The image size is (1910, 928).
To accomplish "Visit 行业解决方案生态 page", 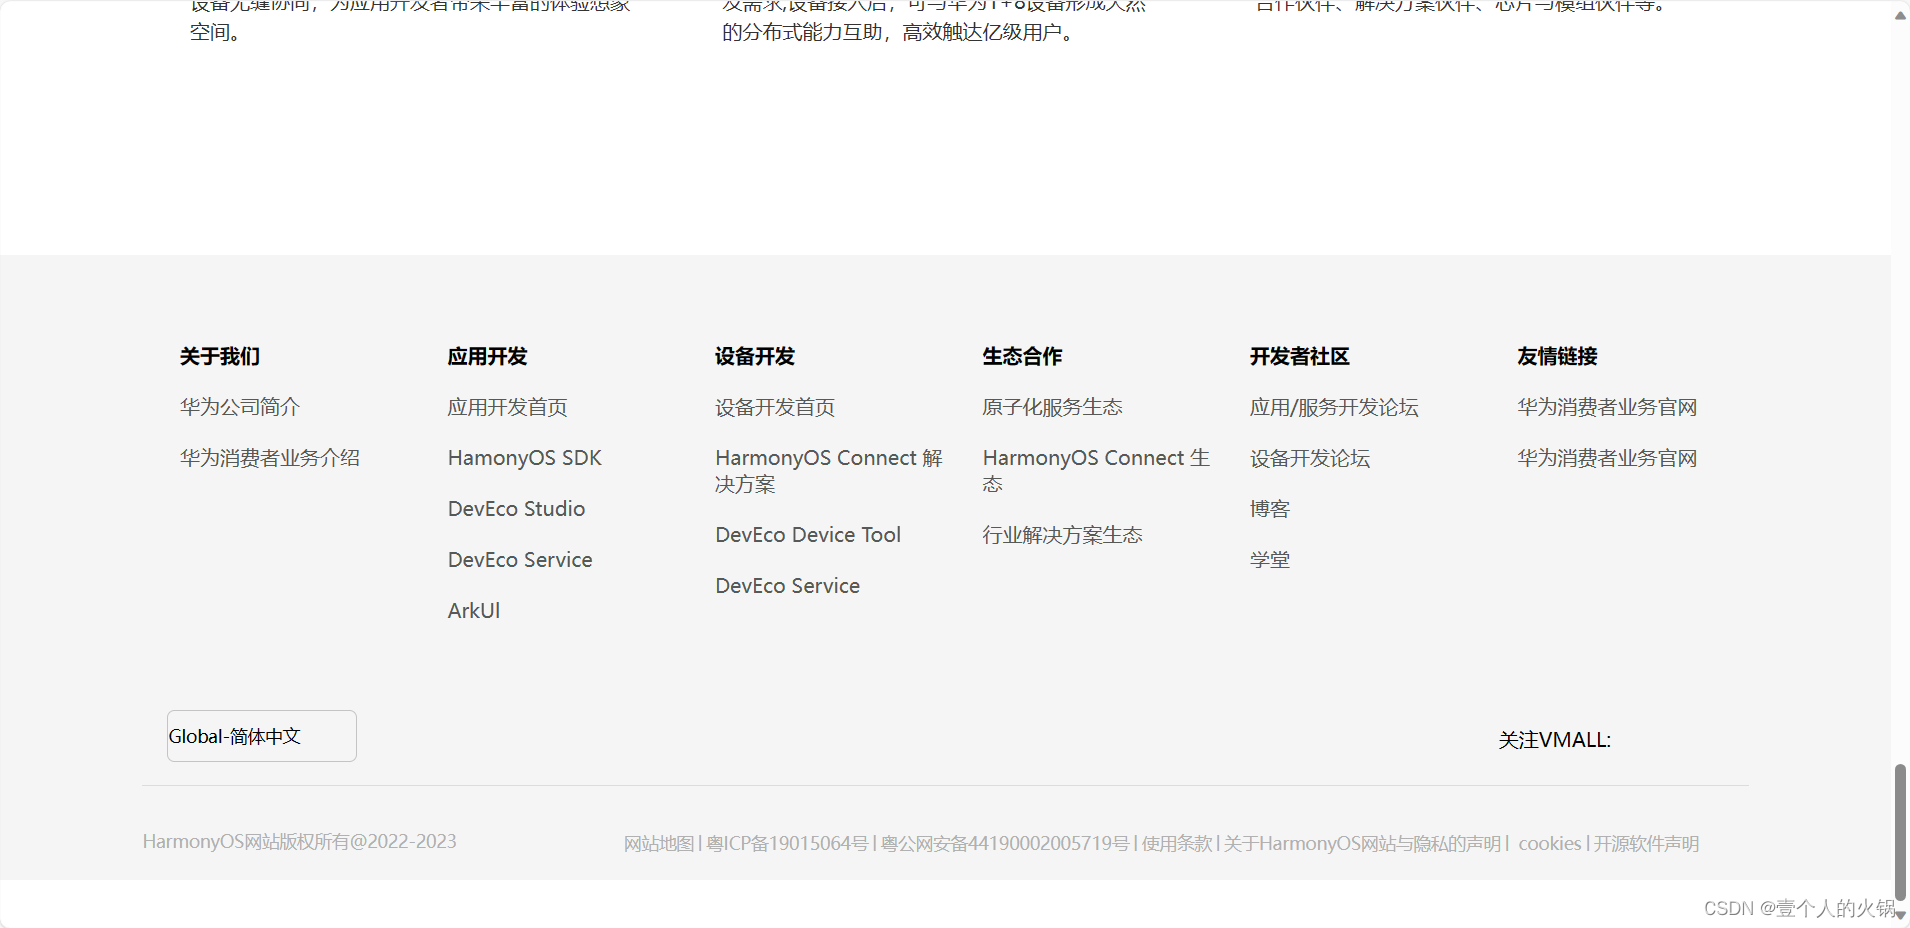I will coord(1062,534).
